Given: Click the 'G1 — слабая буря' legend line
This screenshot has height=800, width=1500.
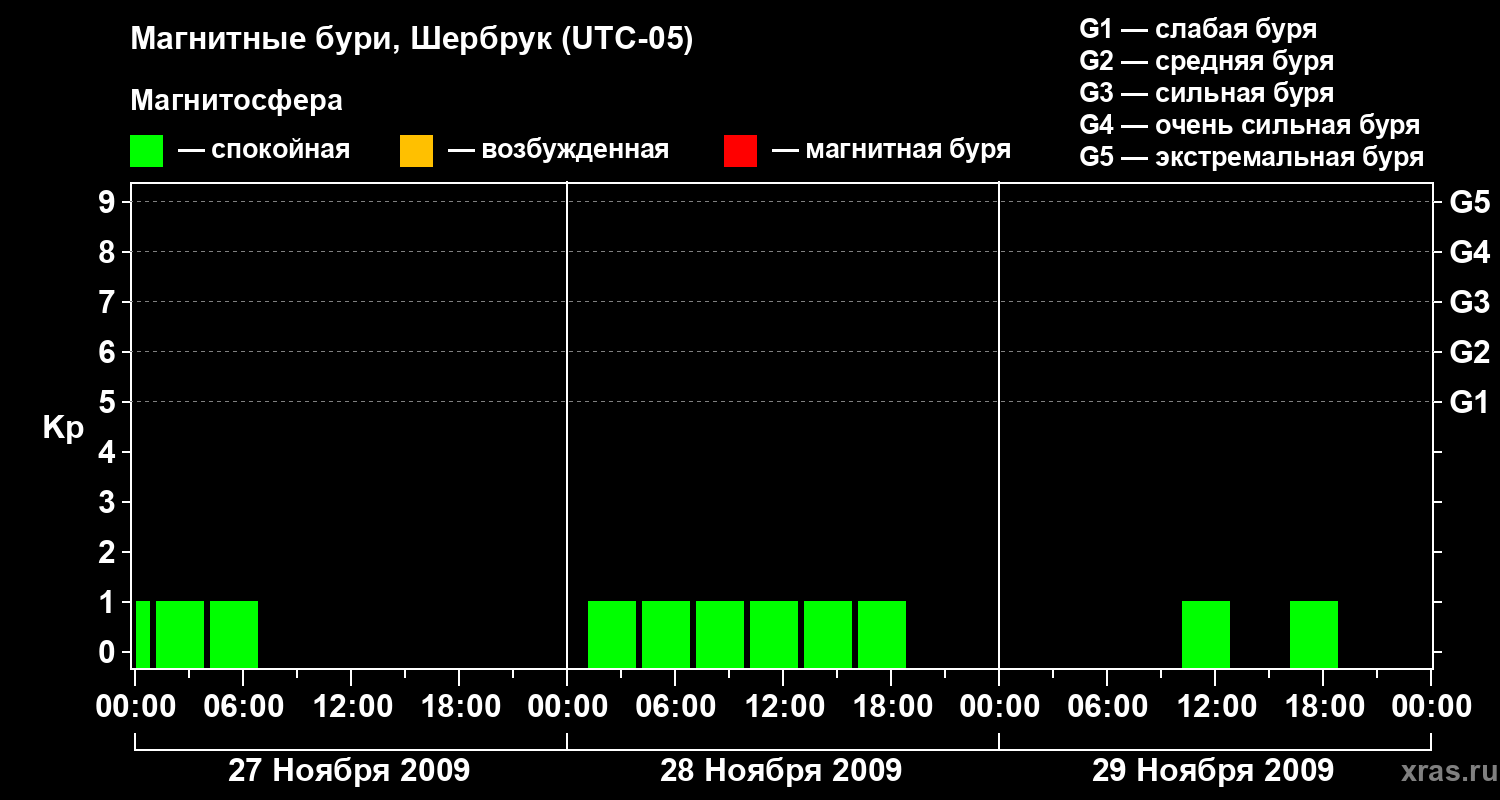Looking at the screenshot, I should click(x=1198, y=29).
